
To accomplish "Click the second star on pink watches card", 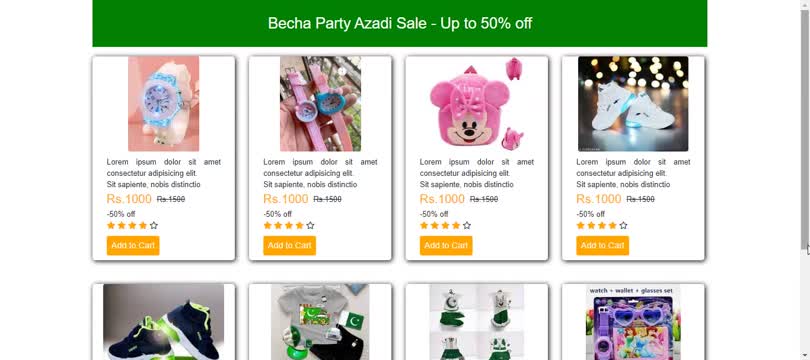I will [x=278, y=226].
